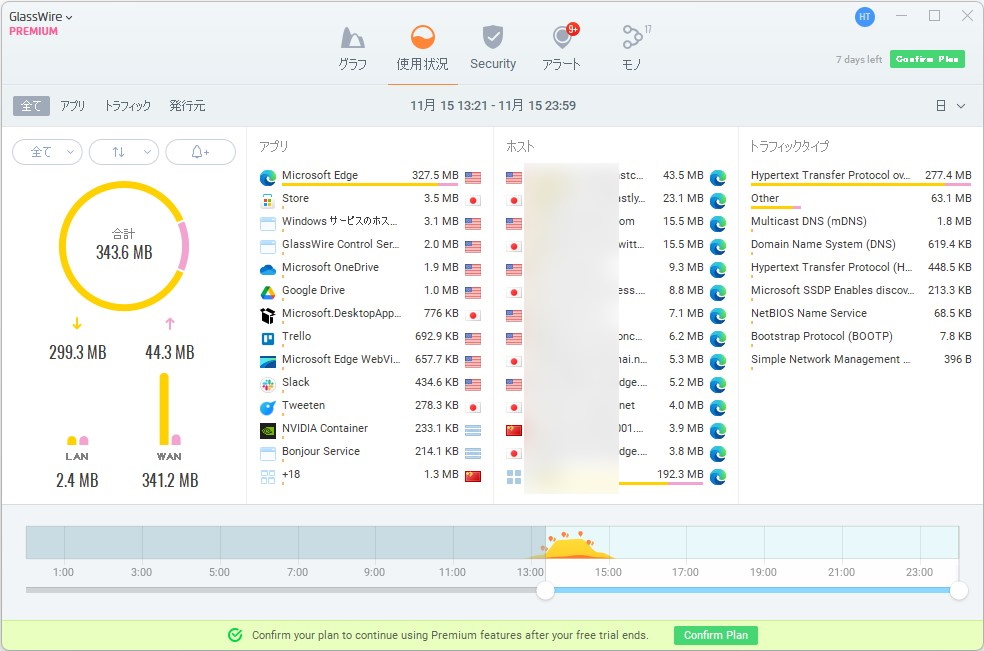Click Edge icon beside 192.3 MB host
The width and height of the screenshot is (984, 651).
(718, 476)
